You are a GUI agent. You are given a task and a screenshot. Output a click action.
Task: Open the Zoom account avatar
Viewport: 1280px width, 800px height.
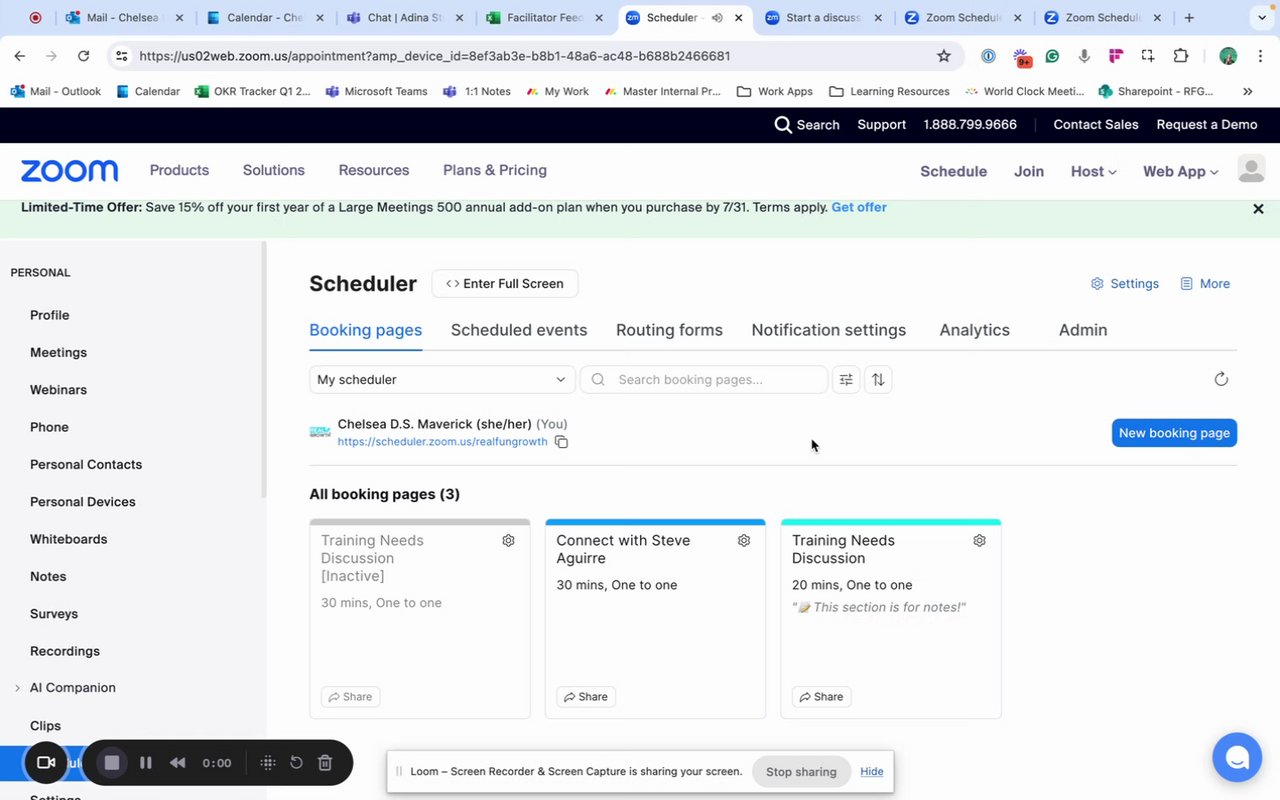tap(1251, 169)
